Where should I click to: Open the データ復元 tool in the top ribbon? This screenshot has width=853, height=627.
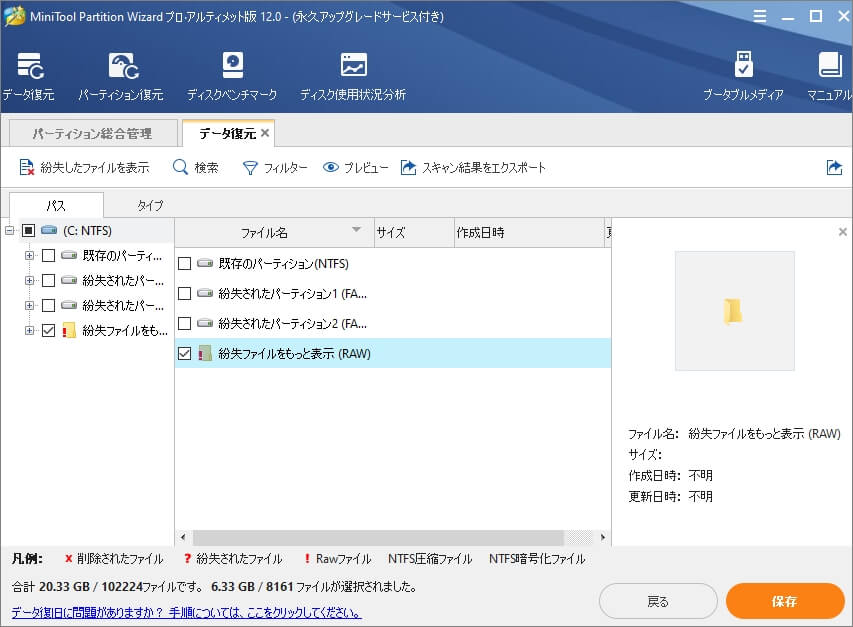(29, 76)
